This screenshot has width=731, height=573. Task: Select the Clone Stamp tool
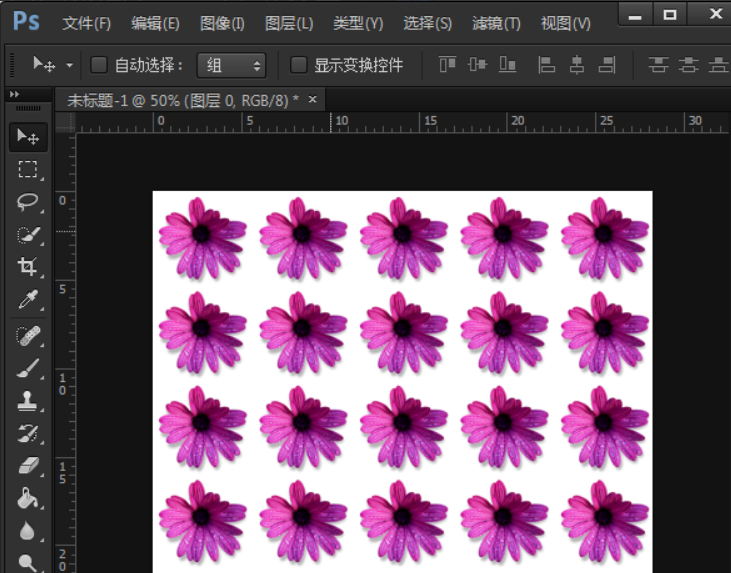coord(28,401)
